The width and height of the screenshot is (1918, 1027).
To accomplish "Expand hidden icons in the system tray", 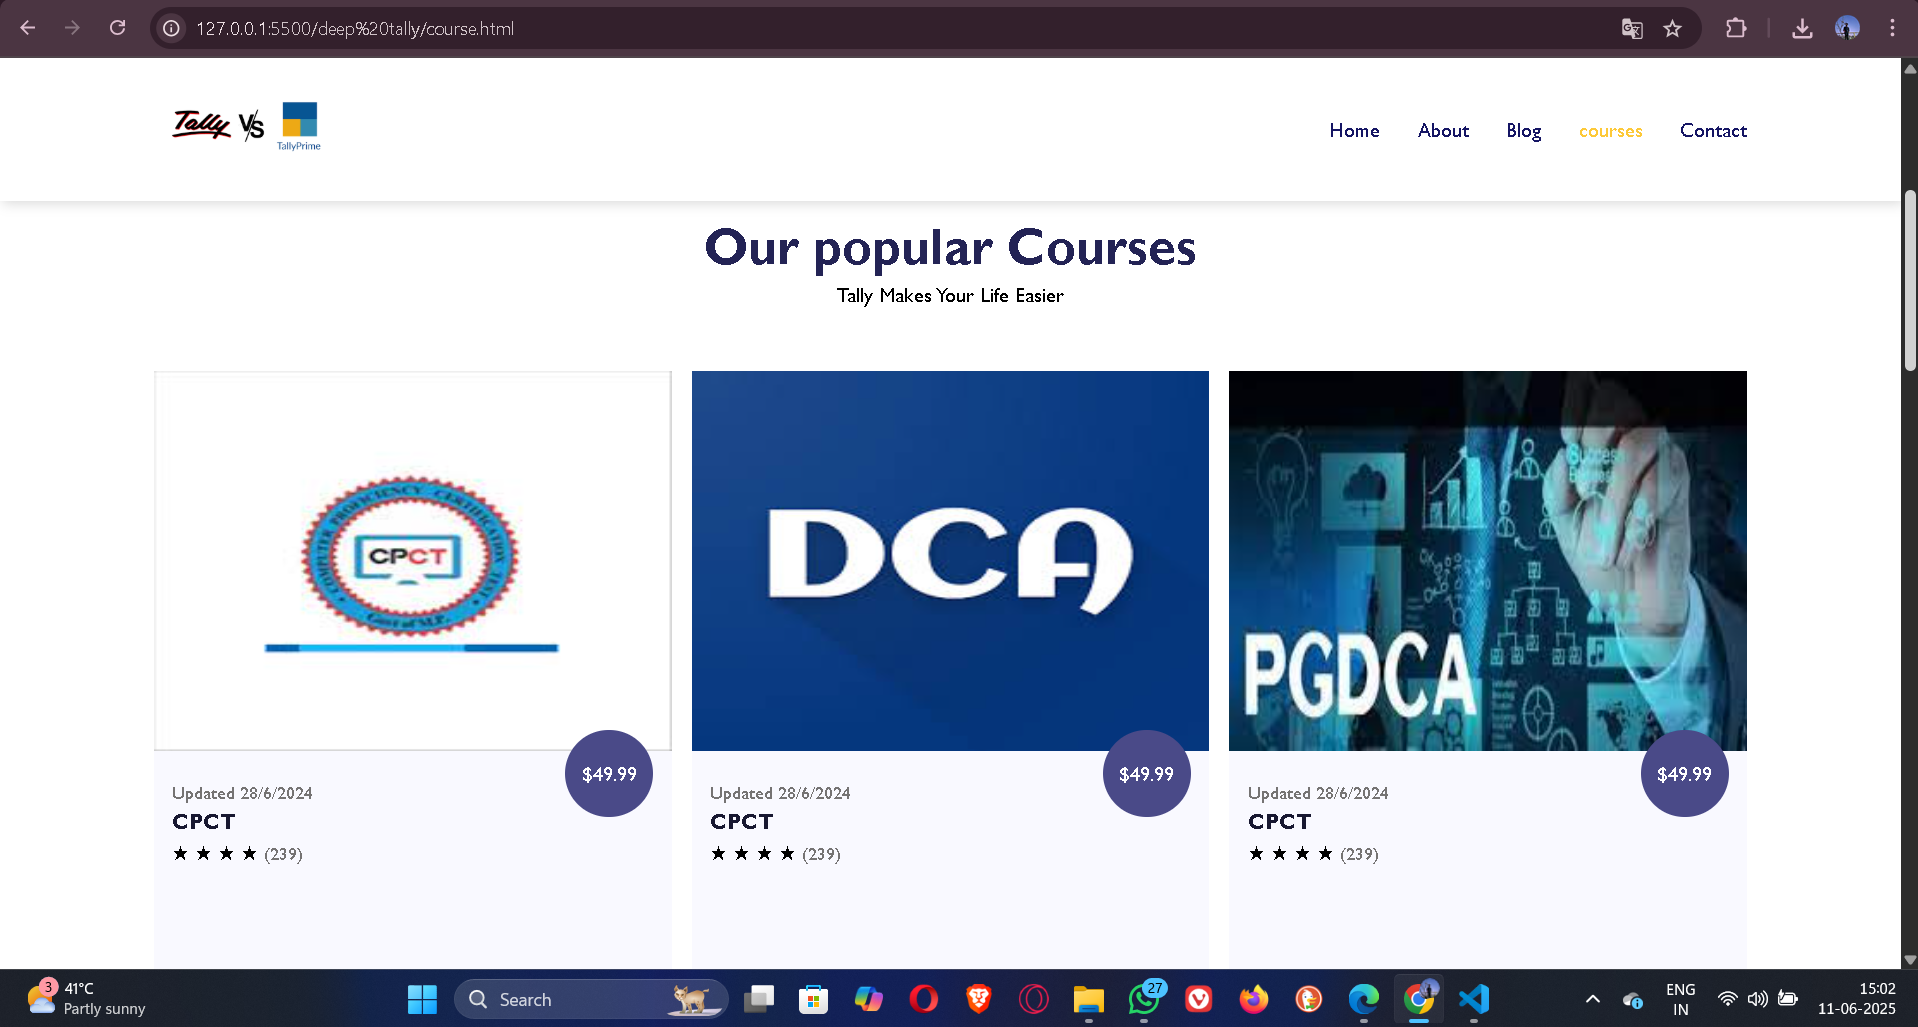I will pyautogui.click(x=1592, y=999).
